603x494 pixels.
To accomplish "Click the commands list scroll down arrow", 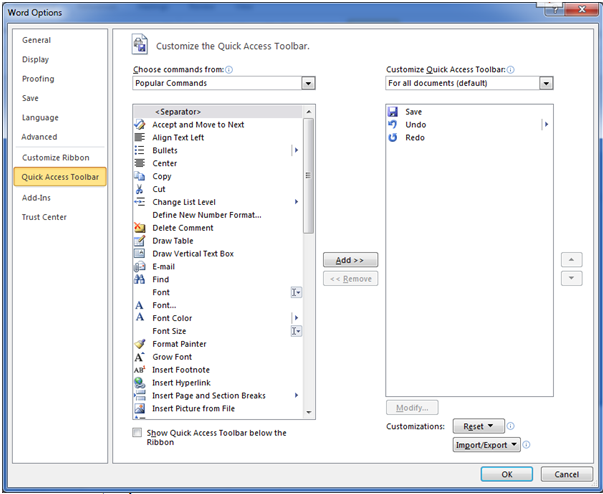I will pyautogui.click(x=308, y=412).
